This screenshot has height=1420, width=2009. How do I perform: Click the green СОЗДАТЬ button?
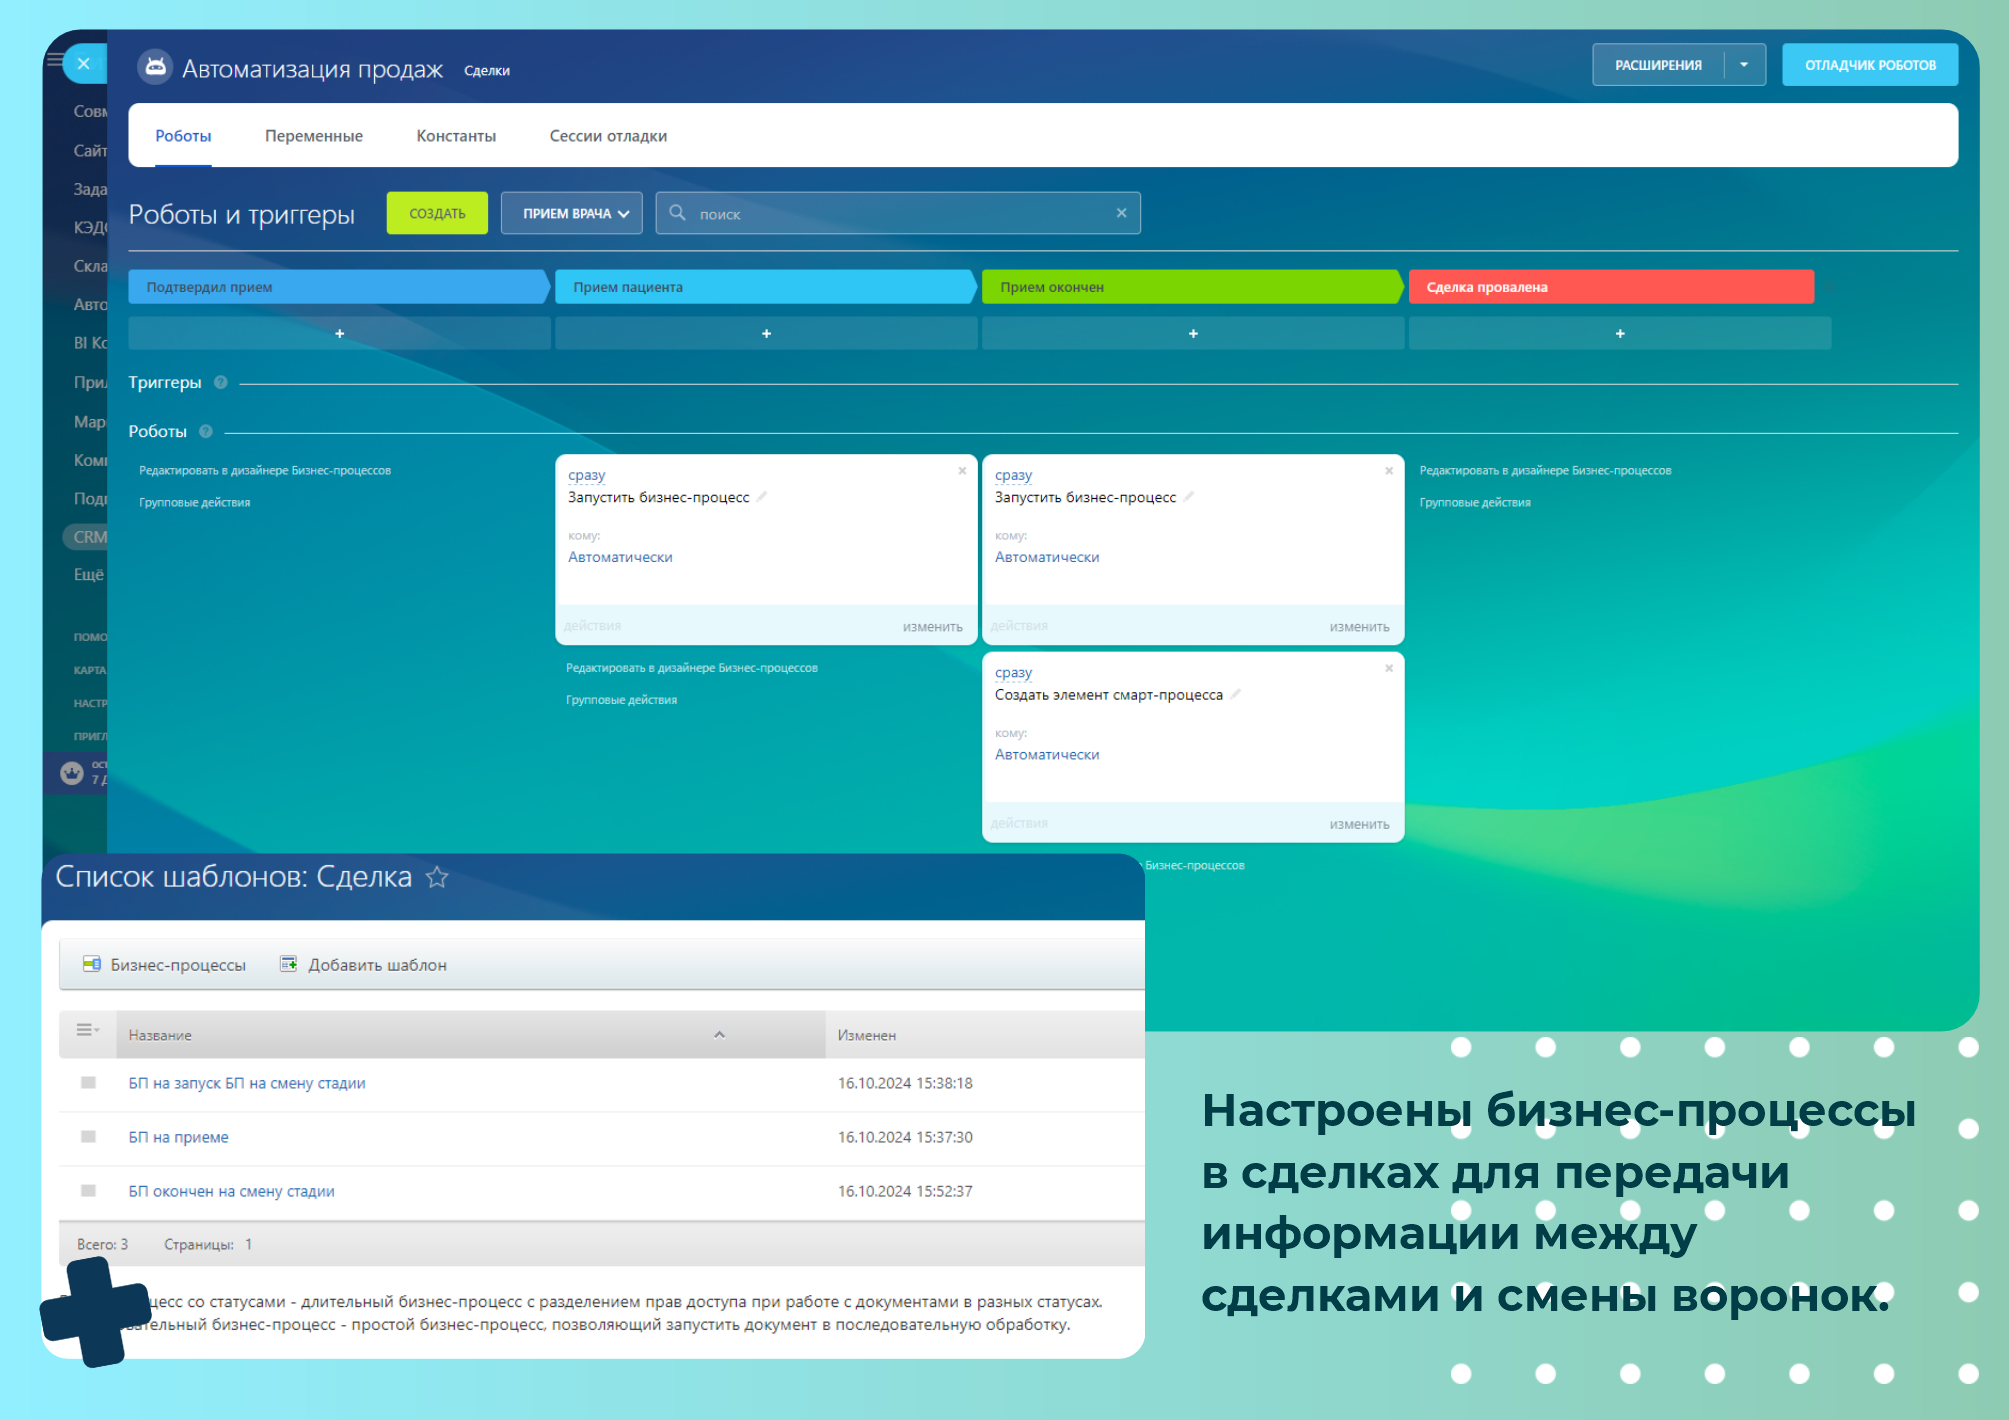[437, 213]
